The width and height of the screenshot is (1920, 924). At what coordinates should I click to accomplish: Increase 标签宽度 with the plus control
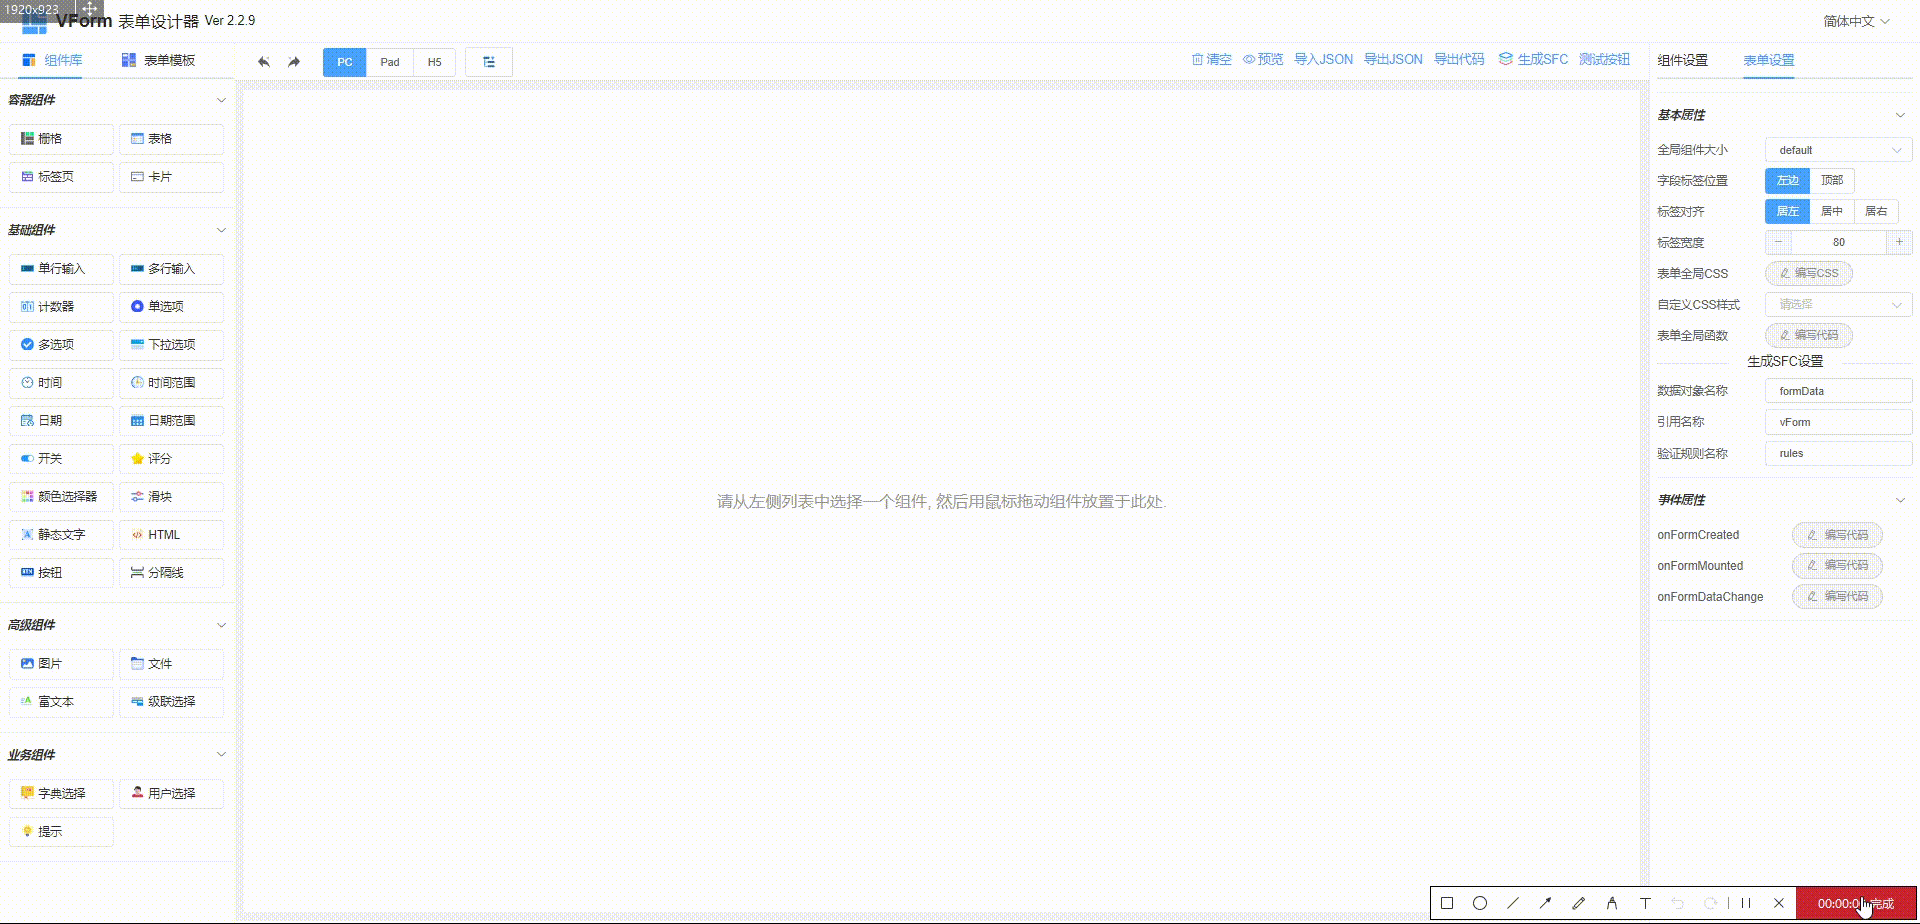[x=1899, y=242]
